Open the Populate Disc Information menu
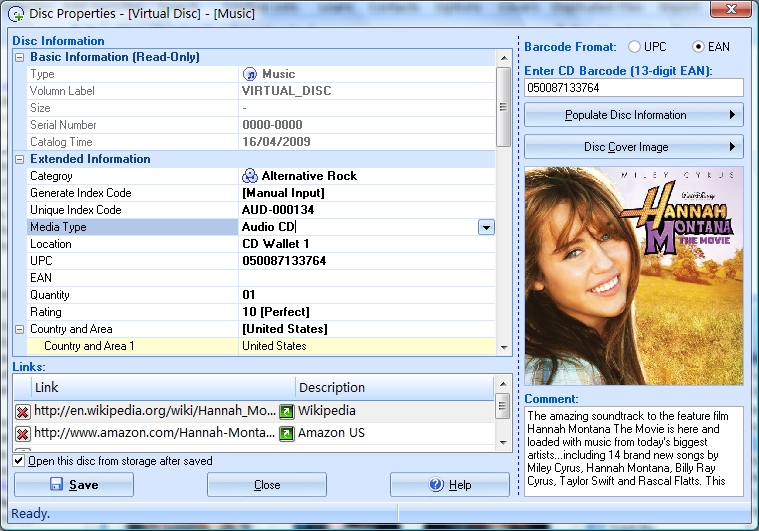Image resolution: width=759 pixels, height=531 pixels. click(x=634, y=115)
